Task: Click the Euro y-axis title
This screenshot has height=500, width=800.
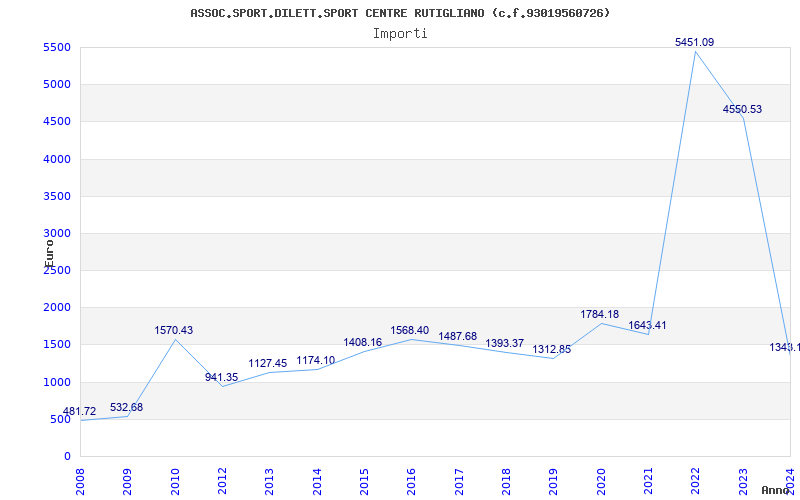Action: [x=49, y=253]
